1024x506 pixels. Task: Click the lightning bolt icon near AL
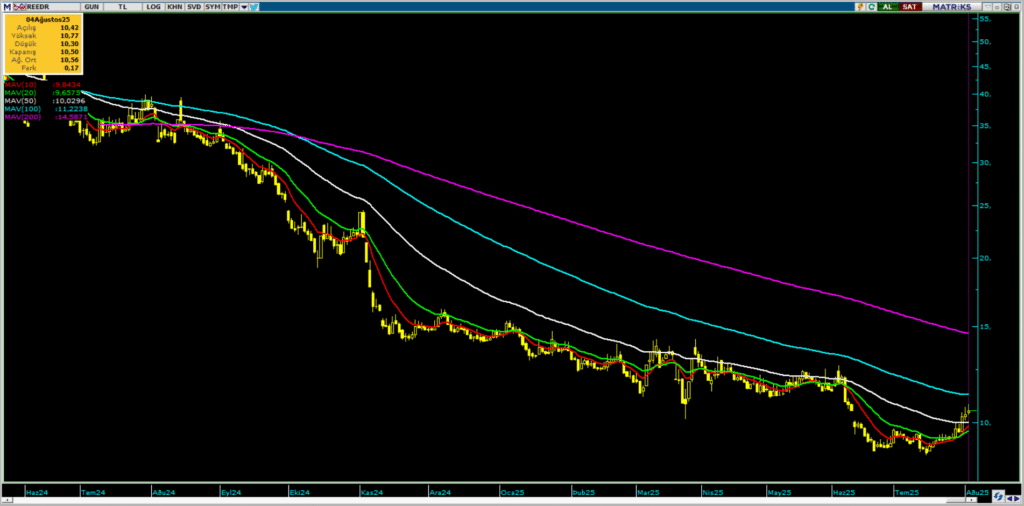(860, 7)
